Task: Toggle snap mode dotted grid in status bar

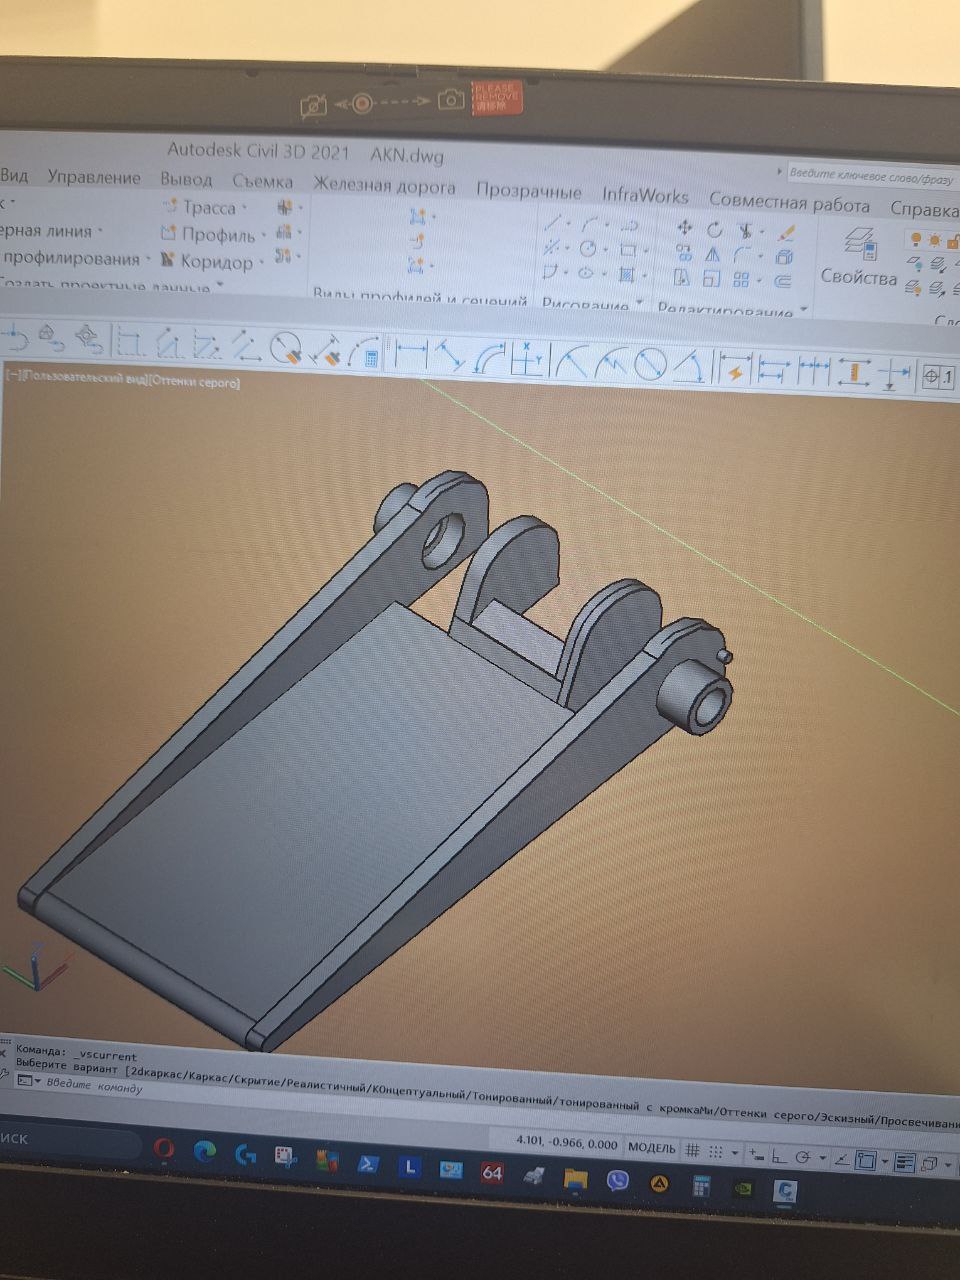Action: point(715,1152)
